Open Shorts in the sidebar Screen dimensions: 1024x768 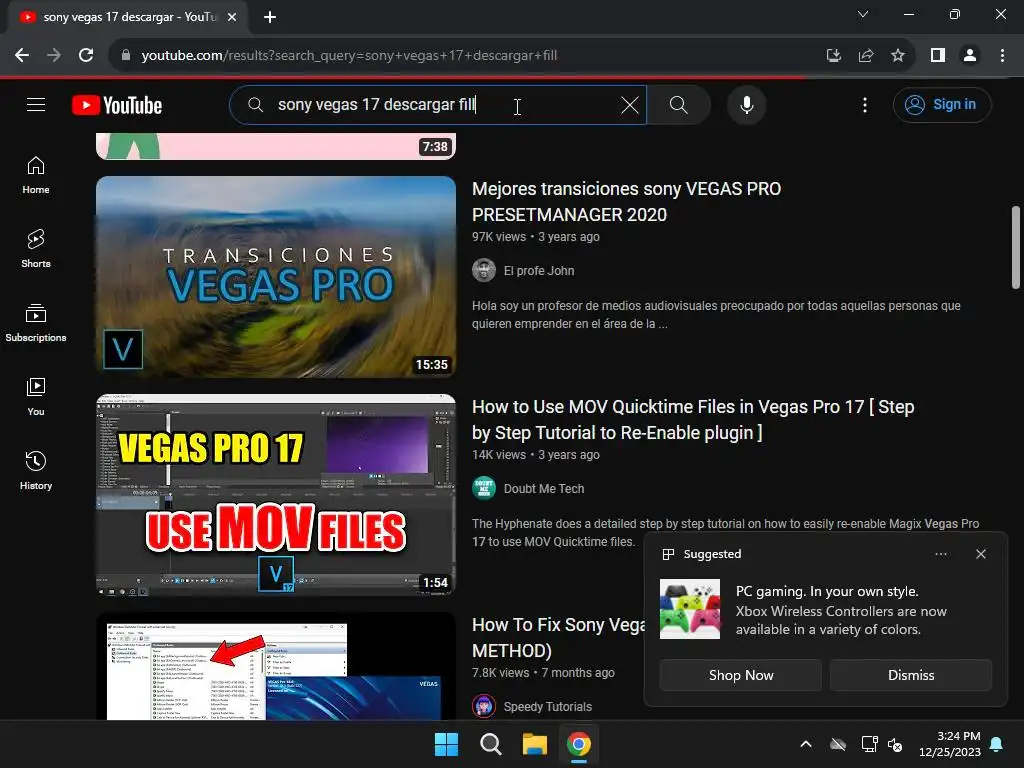pyautogui.click(x=36, y=249)
